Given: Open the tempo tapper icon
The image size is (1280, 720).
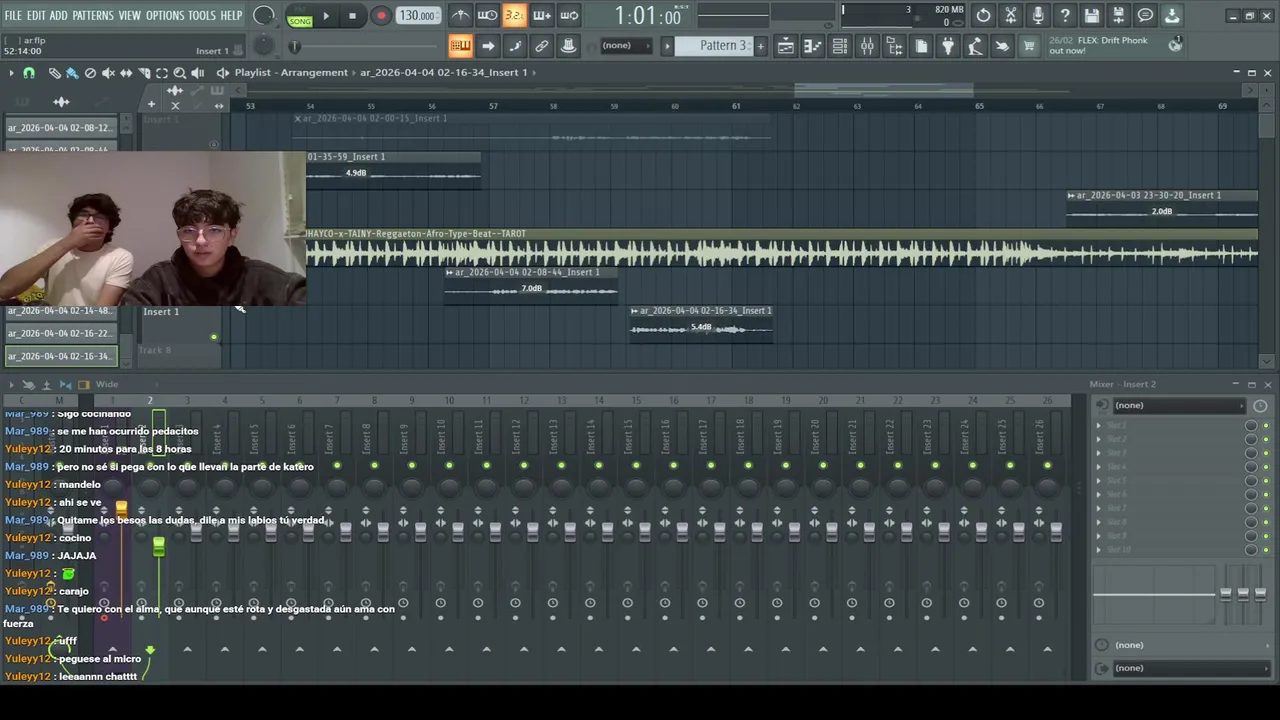Looking at the screenshot, I should pyautogui.click(x=975, y=46).
